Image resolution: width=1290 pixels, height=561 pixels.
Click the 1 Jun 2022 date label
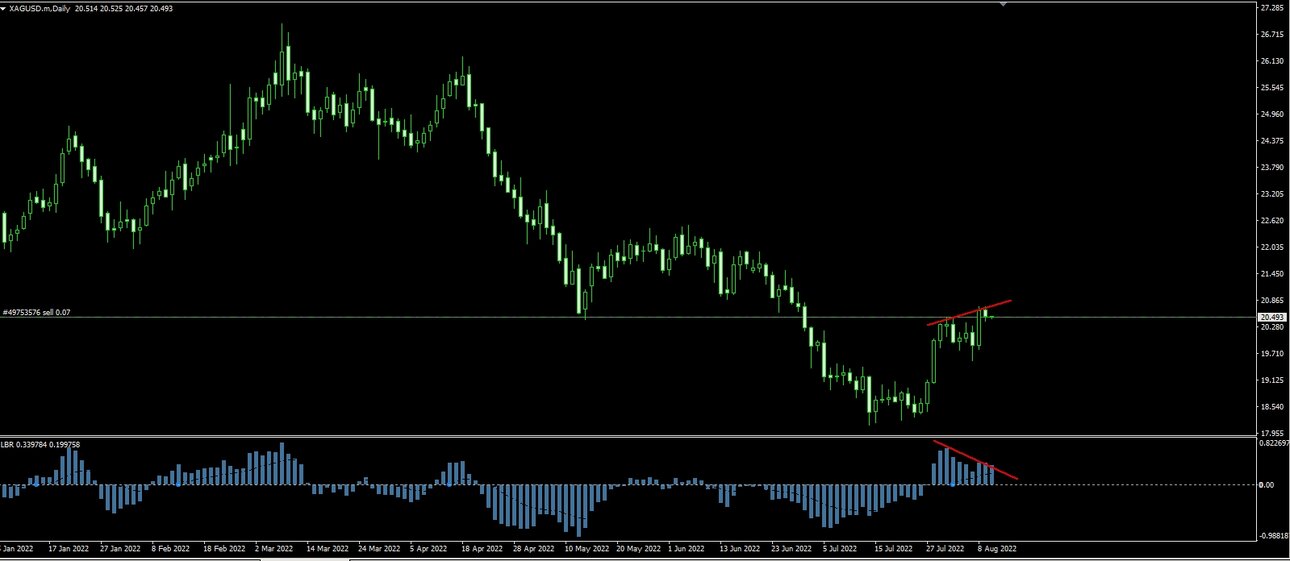[x=688, y=549]
